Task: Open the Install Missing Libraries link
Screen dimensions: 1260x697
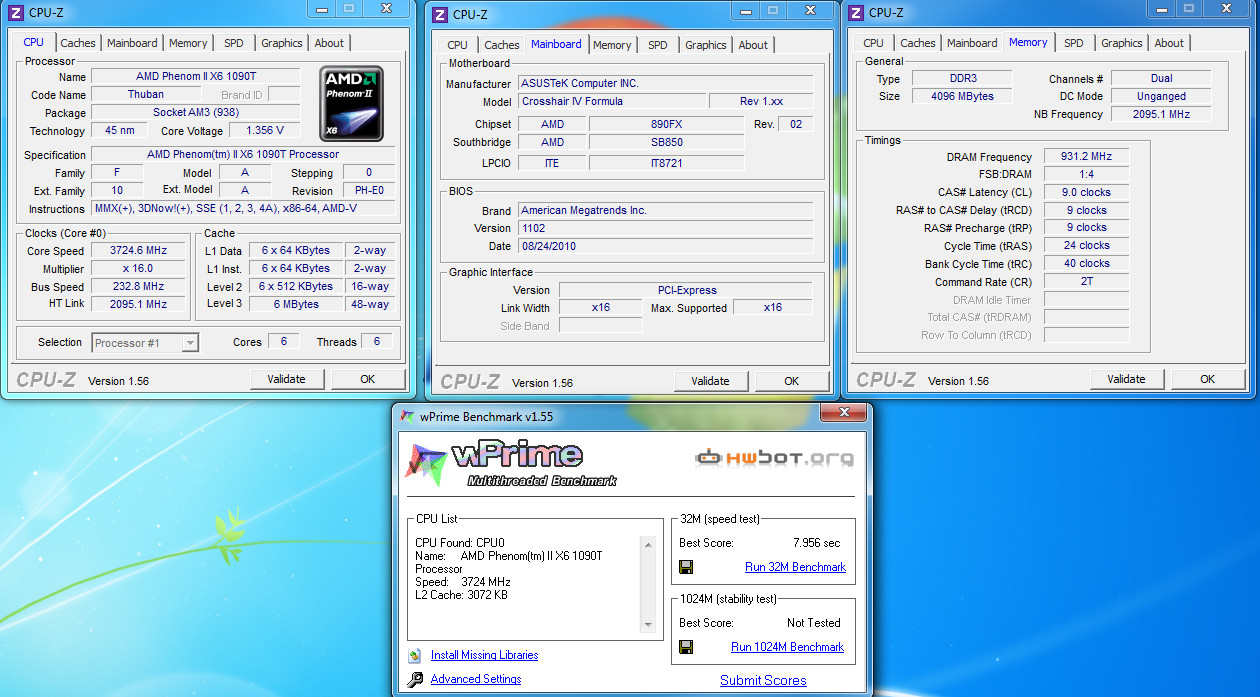Action: [x=484, y=656]
